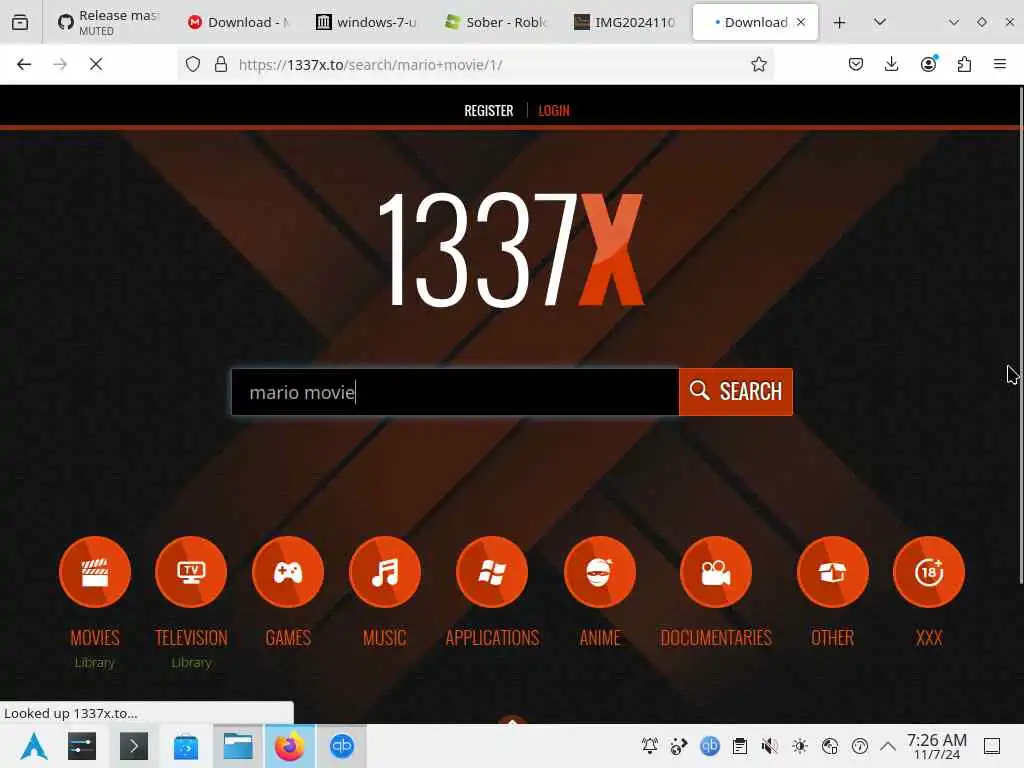Click the LOGIN link
The height and width of the screenshot is (768, 1024).
[x=554, y=110]
